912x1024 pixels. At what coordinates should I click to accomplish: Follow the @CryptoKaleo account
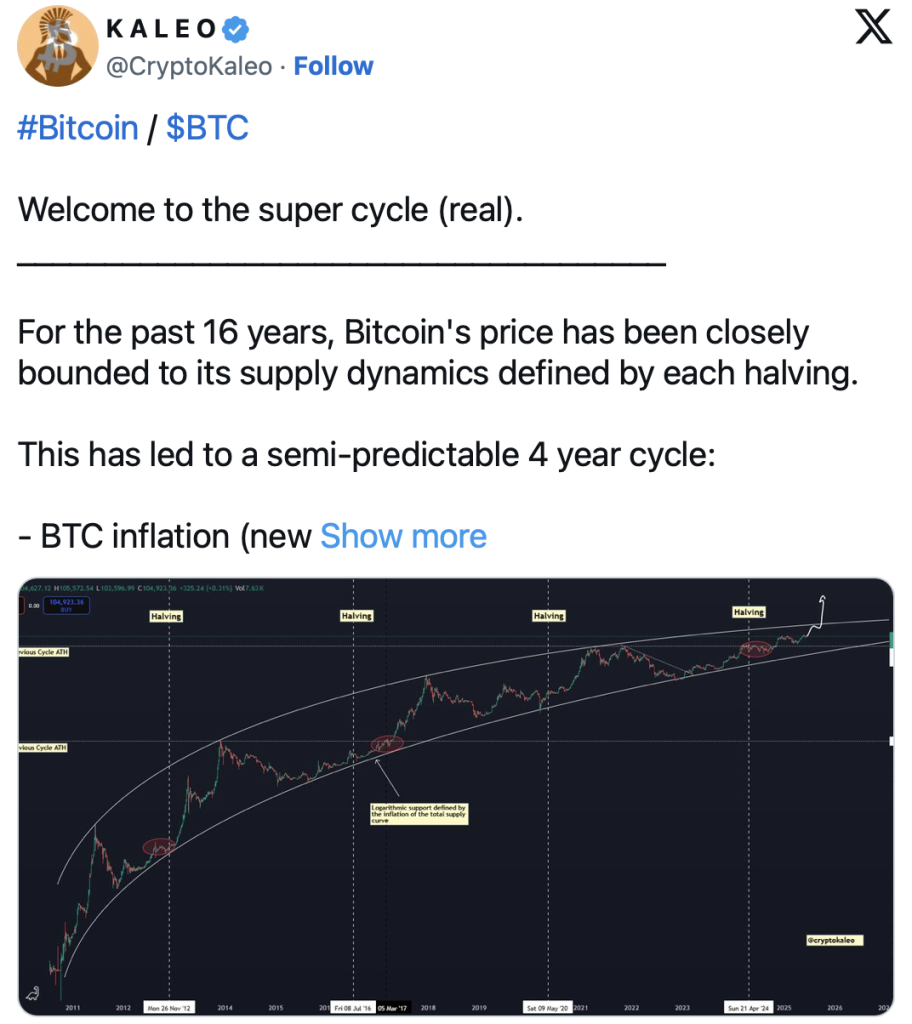333,66
